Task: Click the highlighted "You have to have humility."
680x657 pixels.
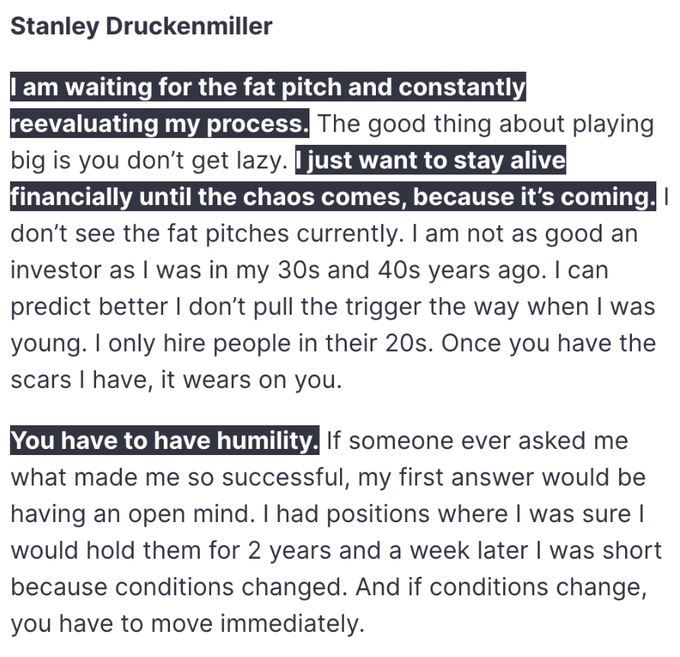Action: pyautogui.click(x=165, y=440)
